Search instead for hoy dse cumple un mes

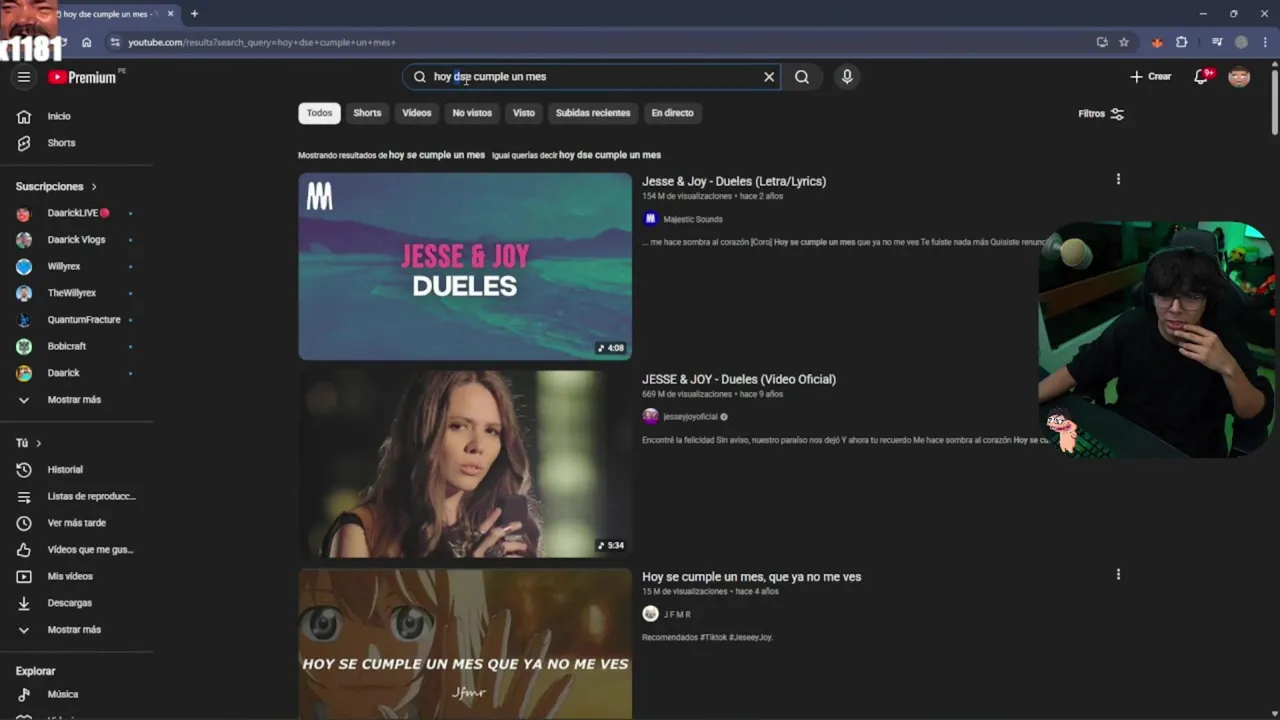(610, 155)
